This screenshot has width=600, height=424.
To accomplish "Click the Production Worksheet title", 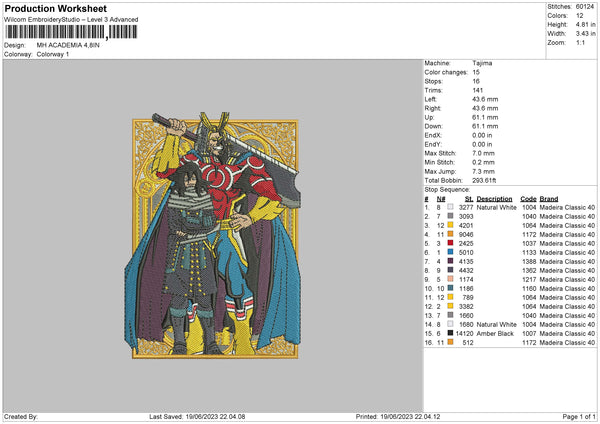I will click(x=53, y=7).
